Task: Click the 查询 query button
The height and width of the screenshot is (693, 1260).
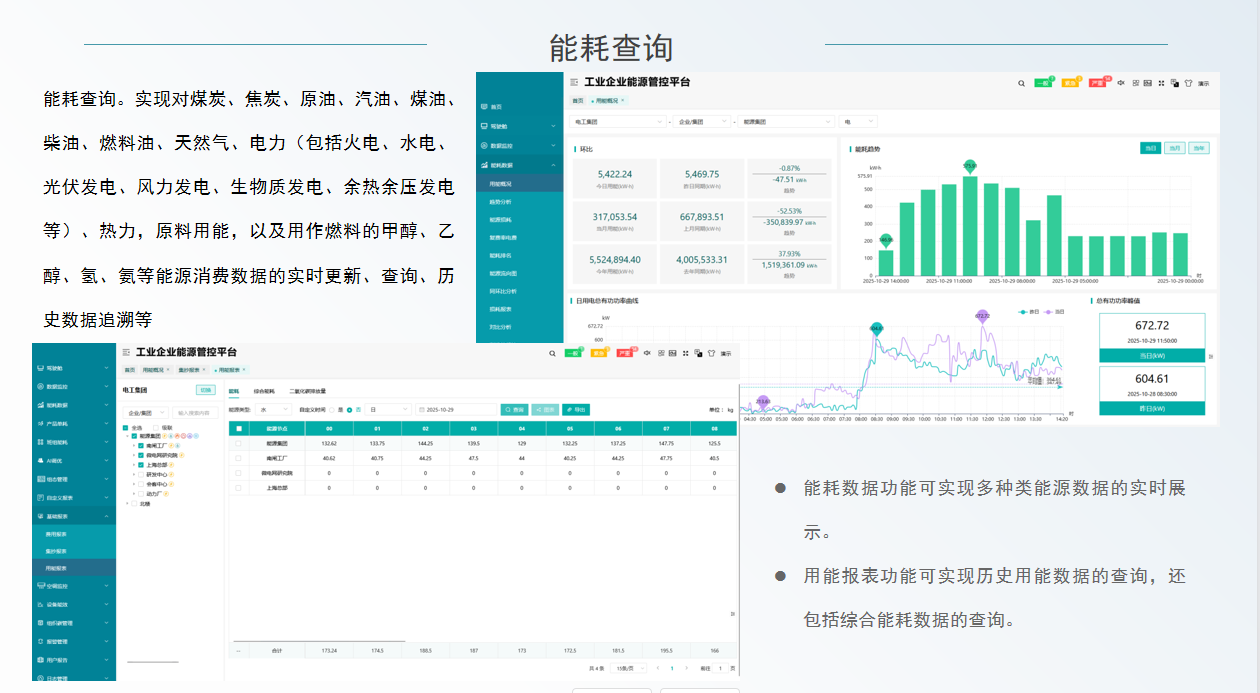Action: click(514, 409)
